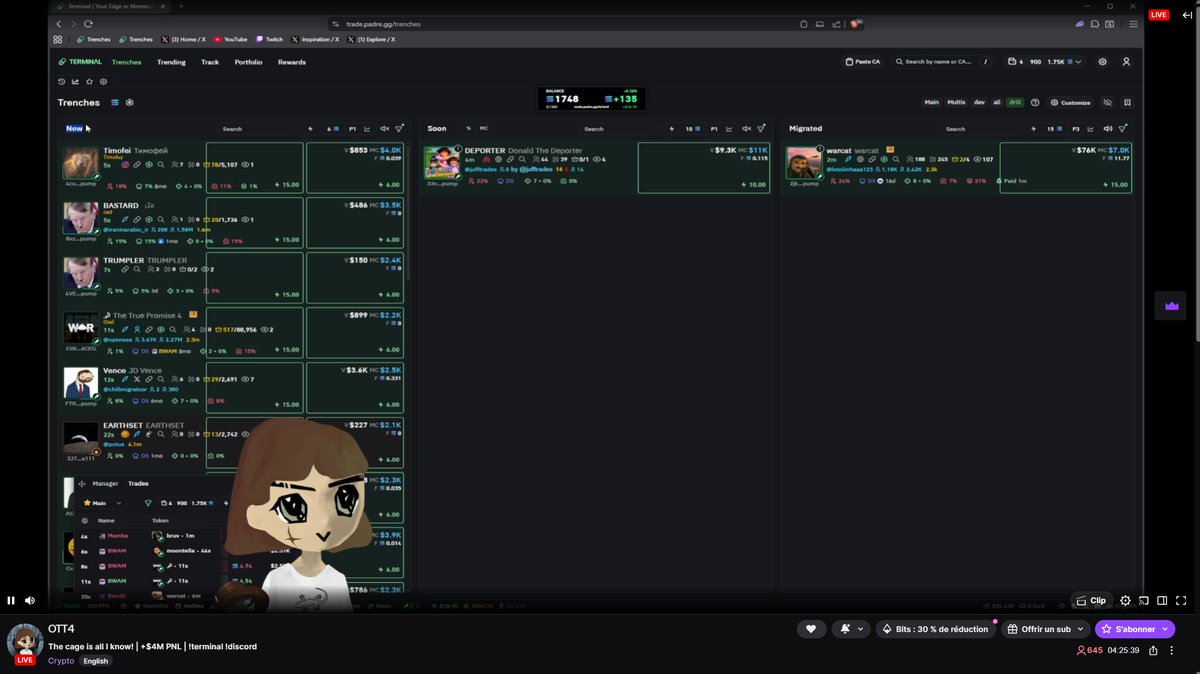Open the @iraninarabic_ir creator link on BASTARD

tap(126, 229)
